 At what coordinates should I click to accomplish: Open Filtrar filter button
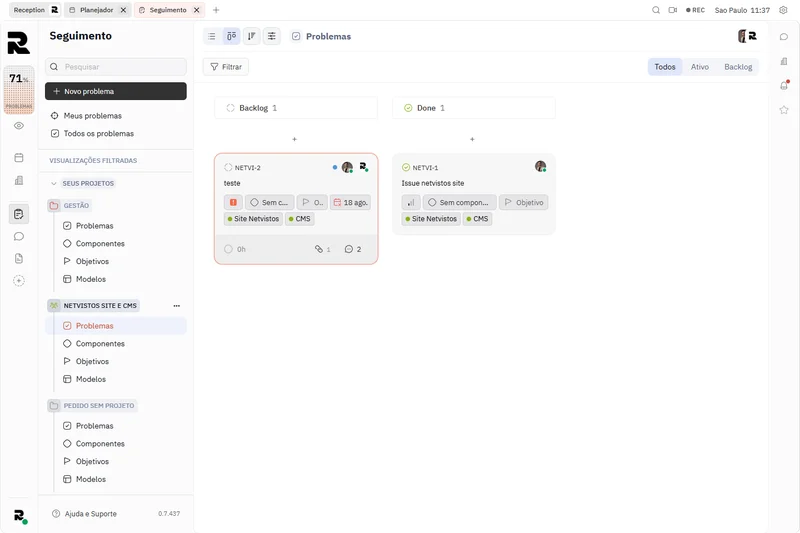tap(226, 67)
